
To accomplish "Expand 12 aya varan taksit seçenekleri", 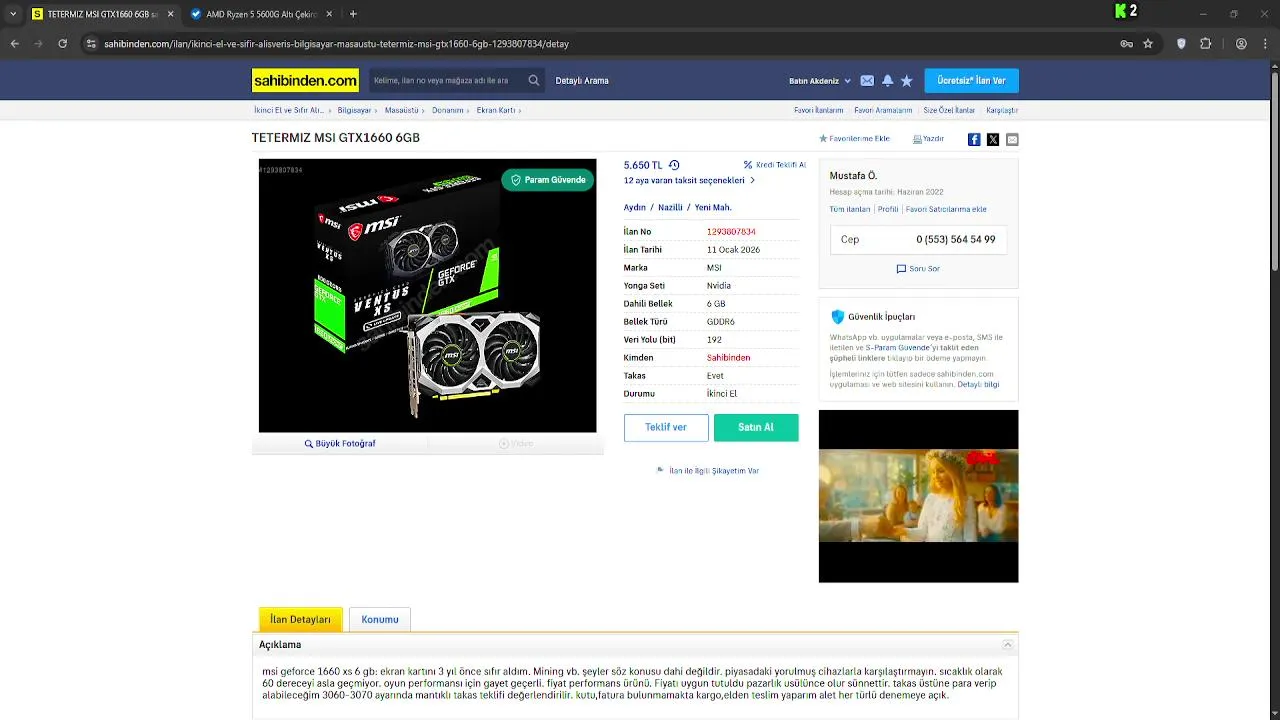I will [x=689, y=181].
